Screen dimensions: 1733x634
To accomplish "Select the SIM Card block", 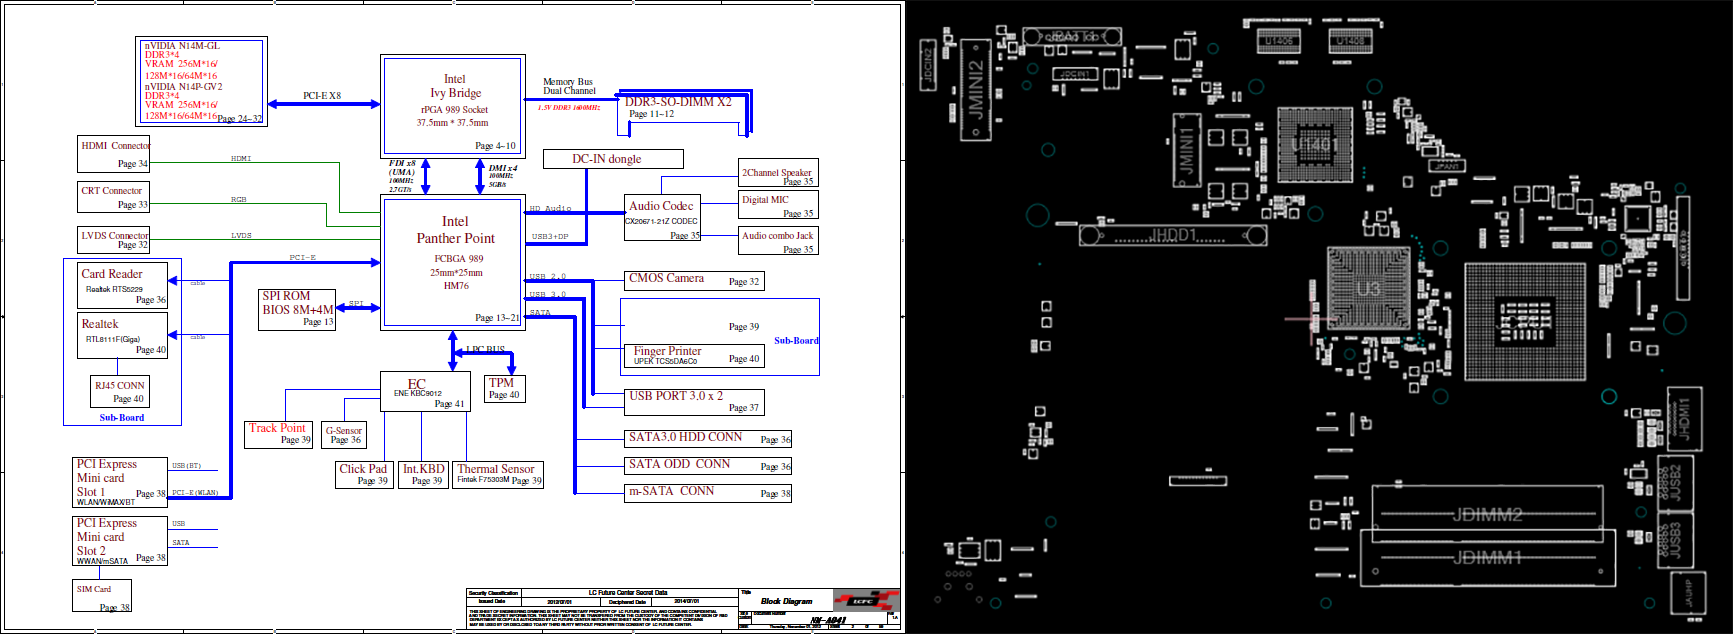I will coord(102,596).
